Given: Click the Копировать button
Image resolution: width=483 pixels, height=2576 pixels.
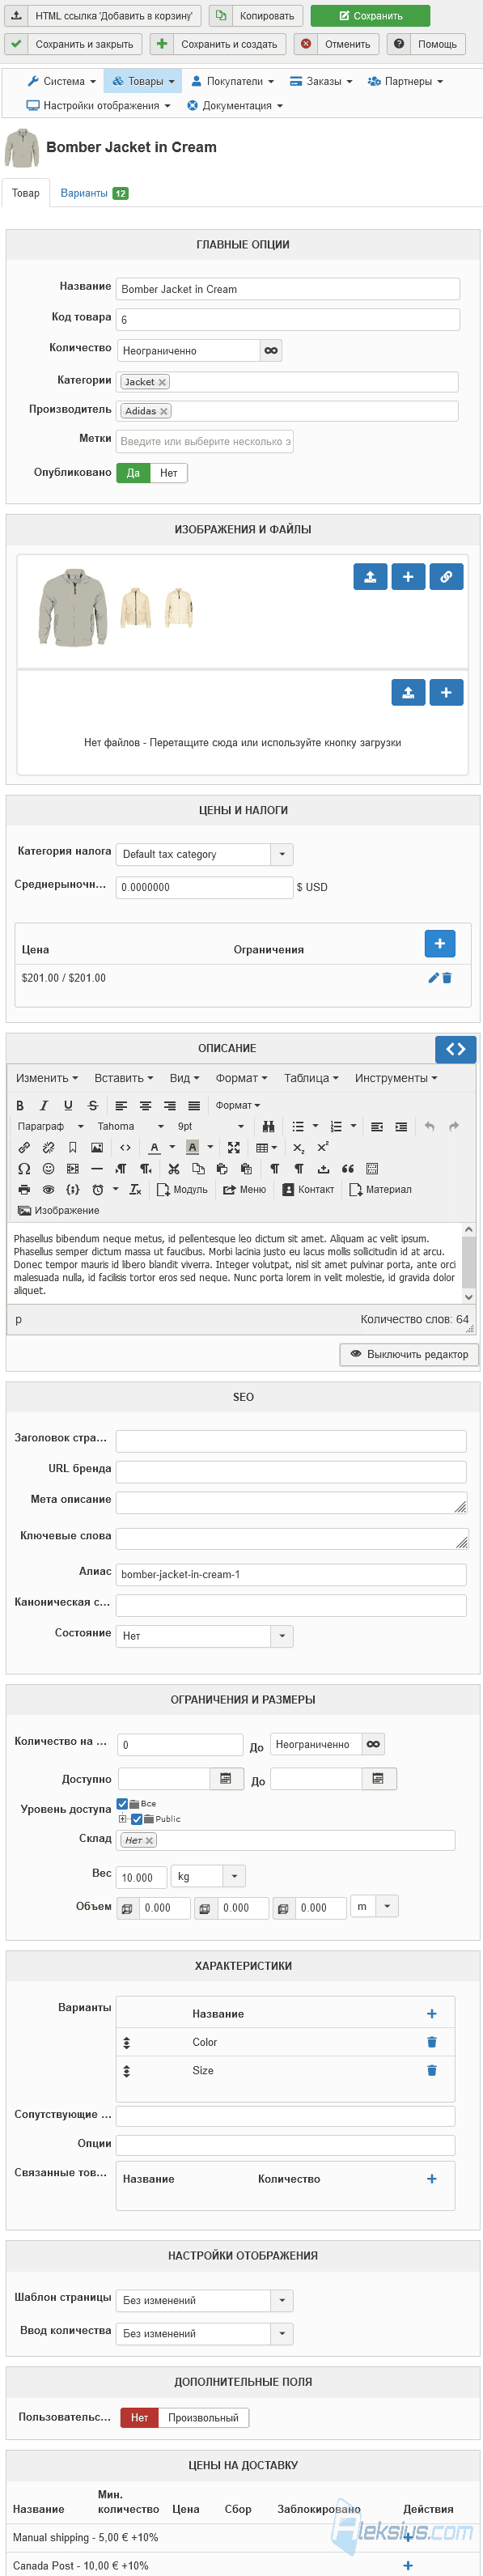Looking at the screenshot, I should 256,16.
